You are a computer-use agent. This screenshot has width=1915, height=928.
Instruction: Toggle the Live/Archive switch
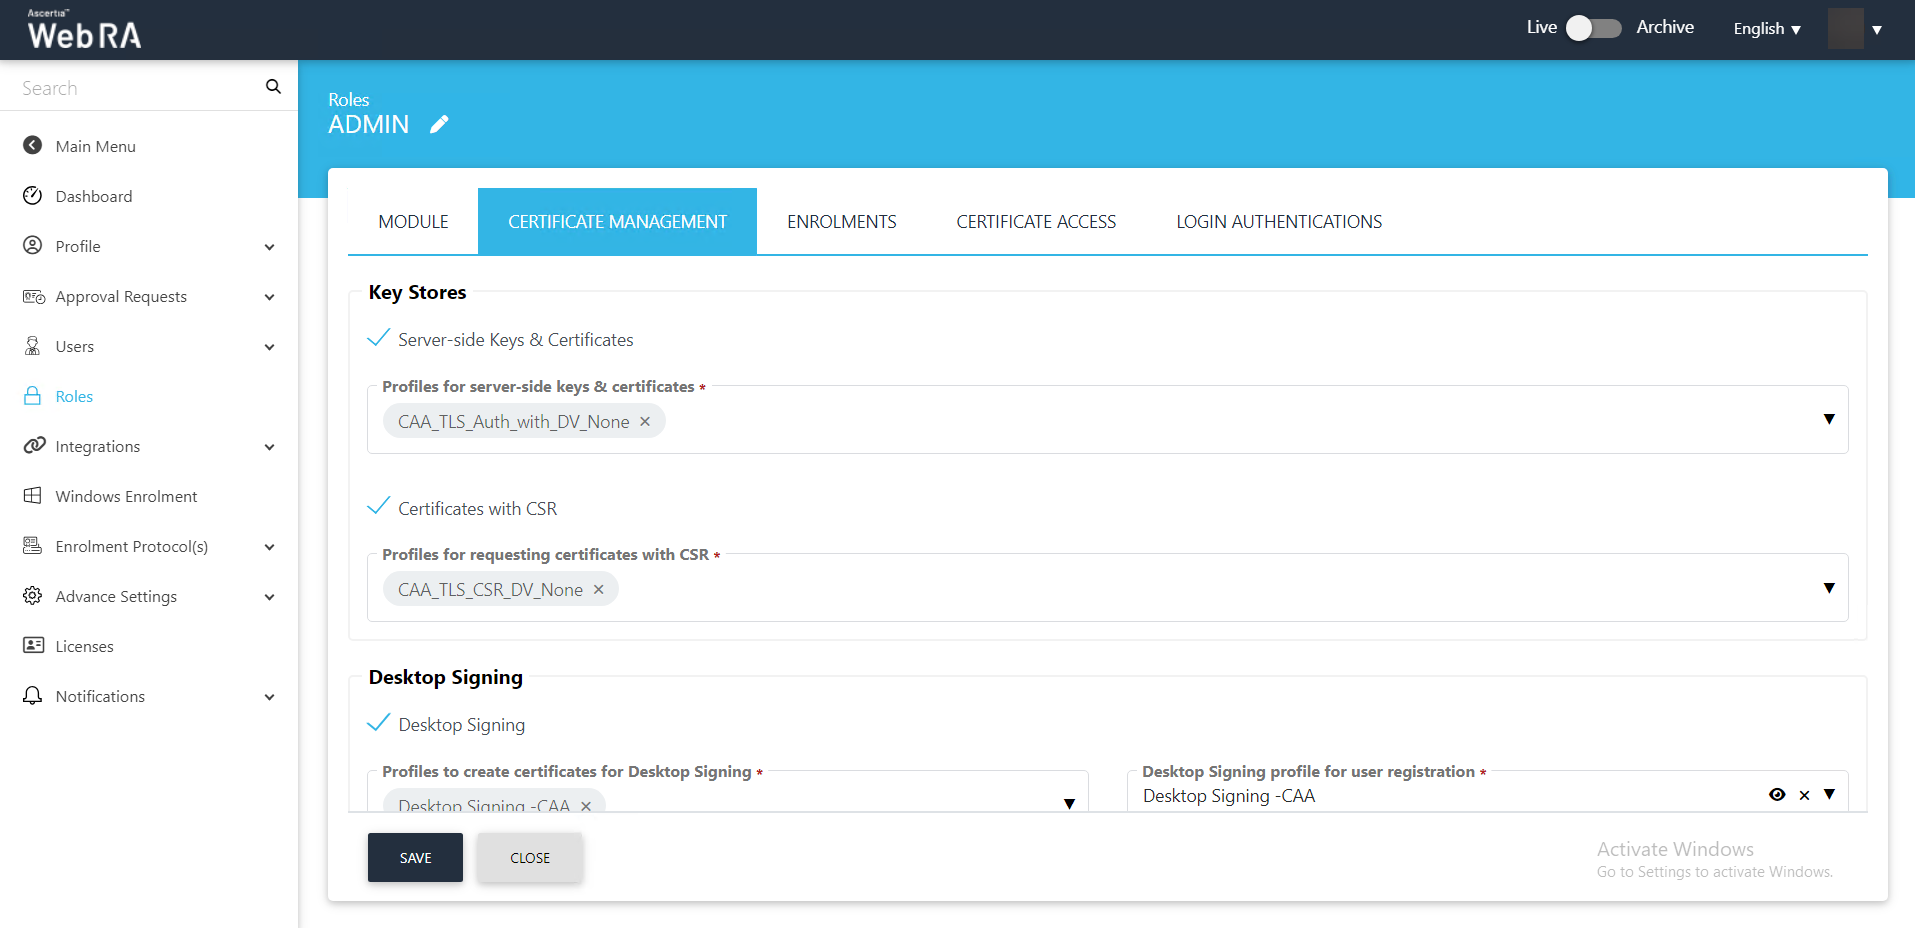(x=1593, y=28)
